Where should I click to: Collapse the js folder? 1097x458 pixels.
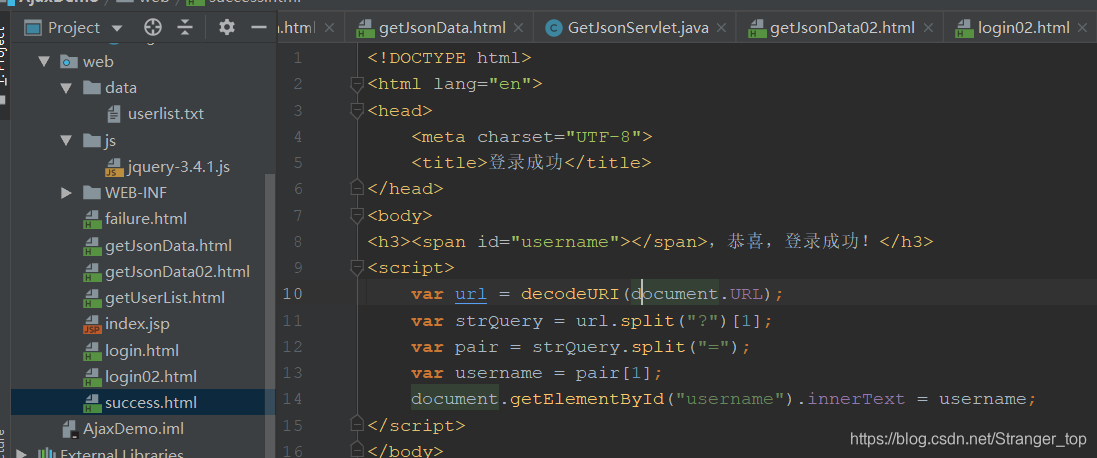[x=66, y=141]
